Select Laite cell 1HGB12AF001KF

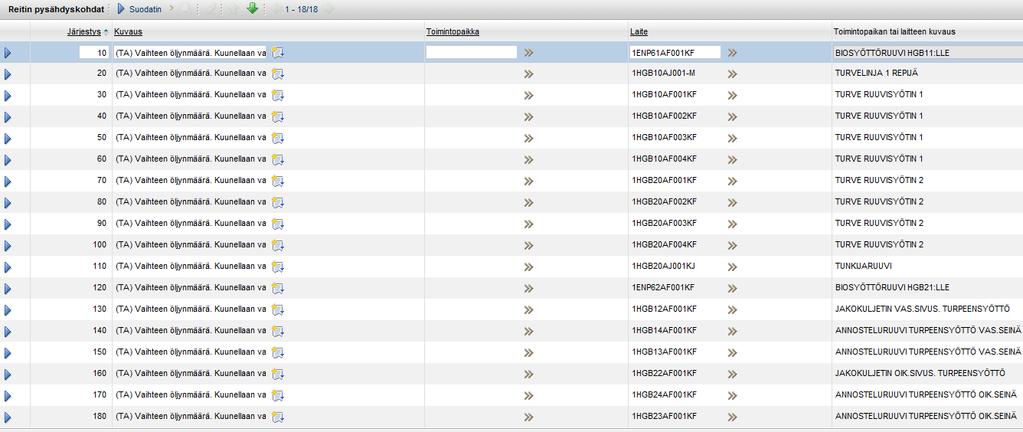[x=664, y=309]
